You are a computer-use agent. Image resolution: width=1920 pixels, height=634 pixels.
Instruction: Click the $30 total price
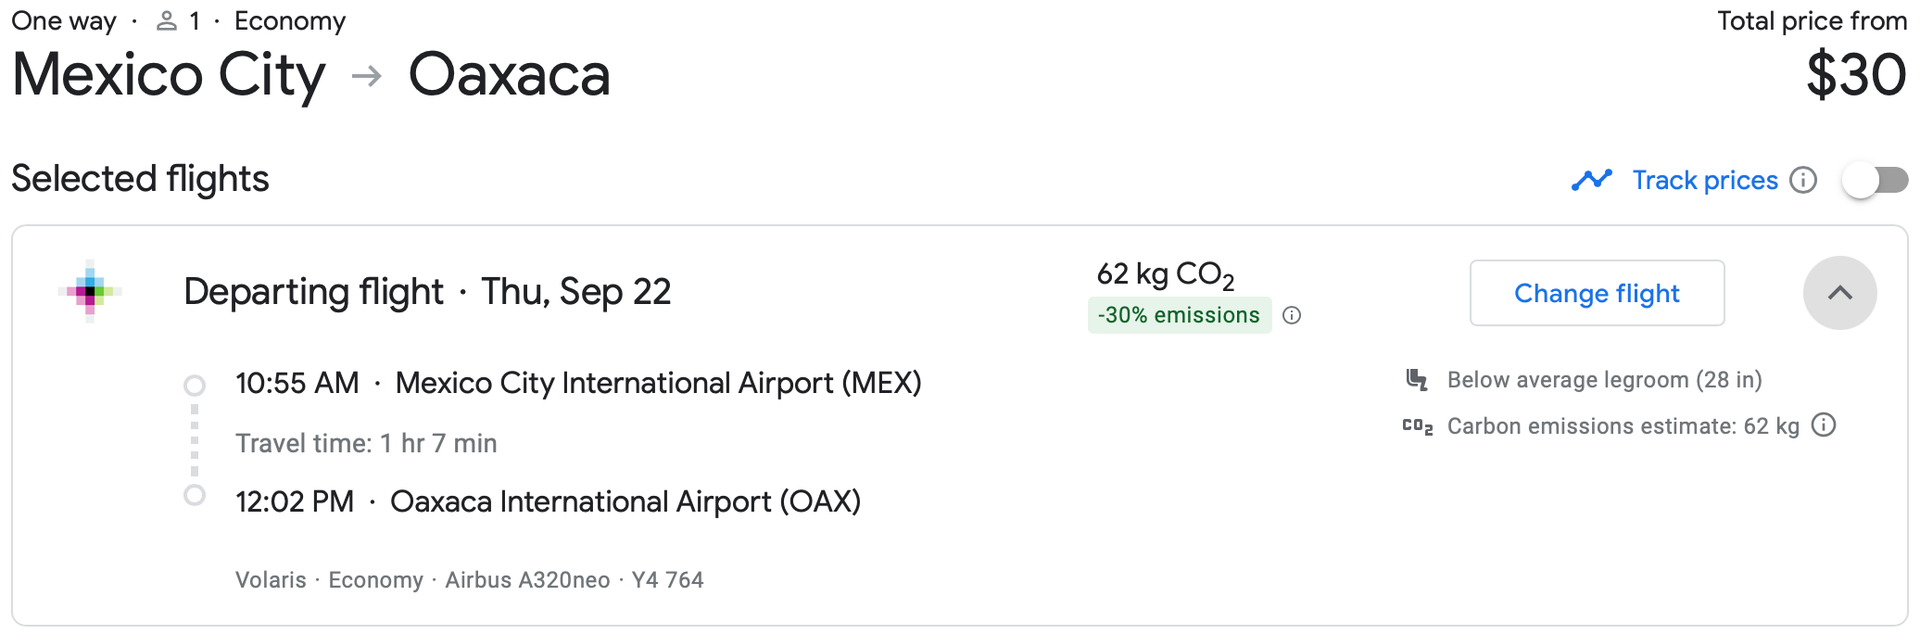(1855, 76)
